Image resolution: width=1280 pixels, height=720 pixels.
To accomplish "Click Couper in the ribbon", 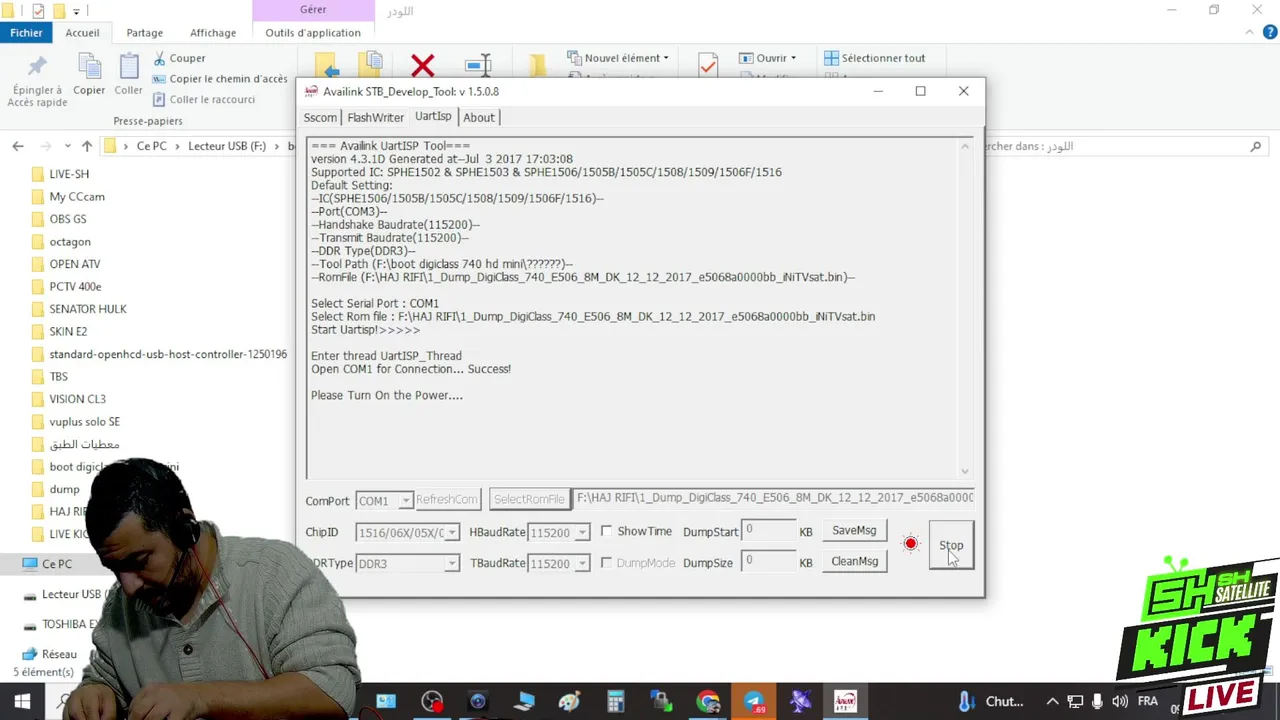I will click(x=179, y=58).
